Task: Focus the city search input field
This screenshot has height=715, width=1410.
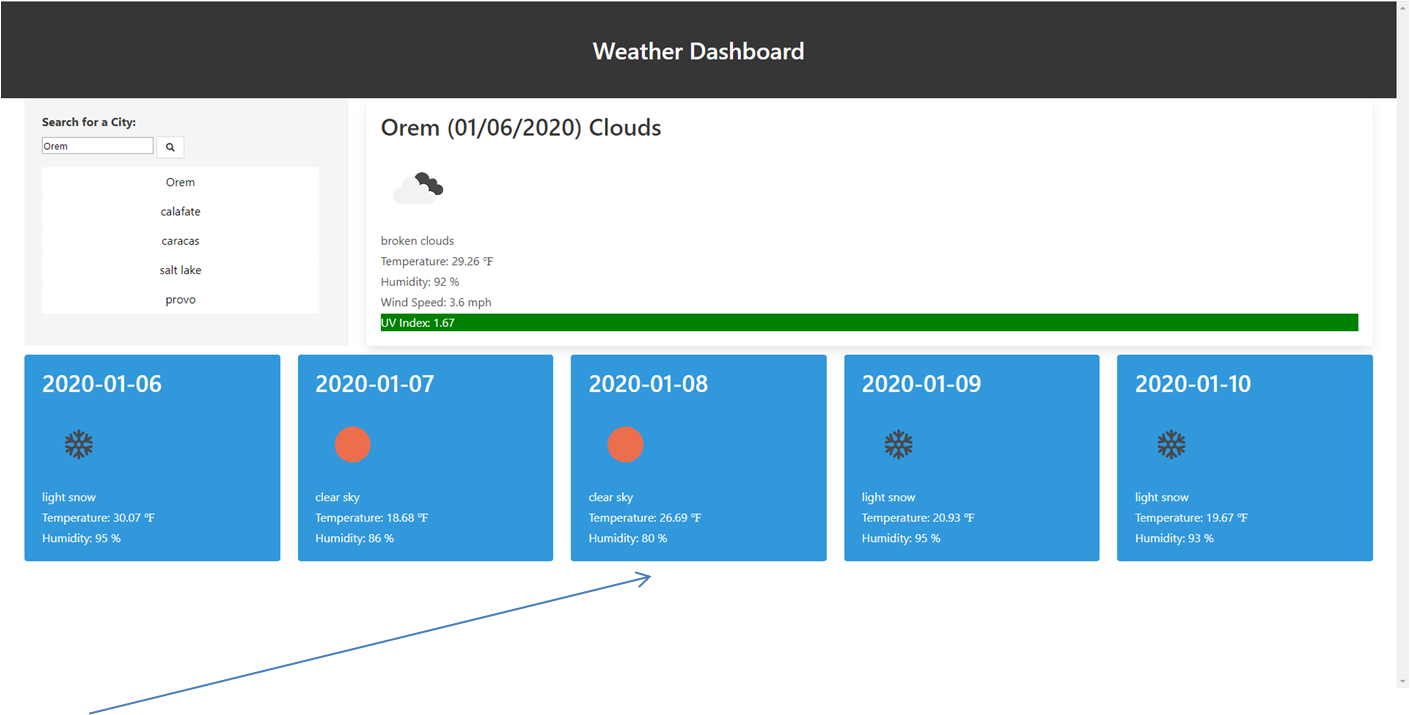Action: 98,146
